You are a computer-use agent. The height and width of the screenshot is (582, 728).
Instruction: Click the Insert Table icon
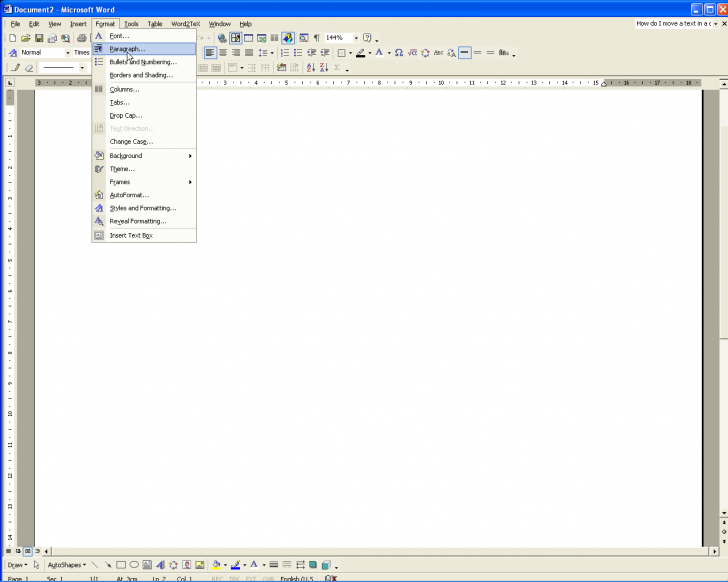coord(248,38)
